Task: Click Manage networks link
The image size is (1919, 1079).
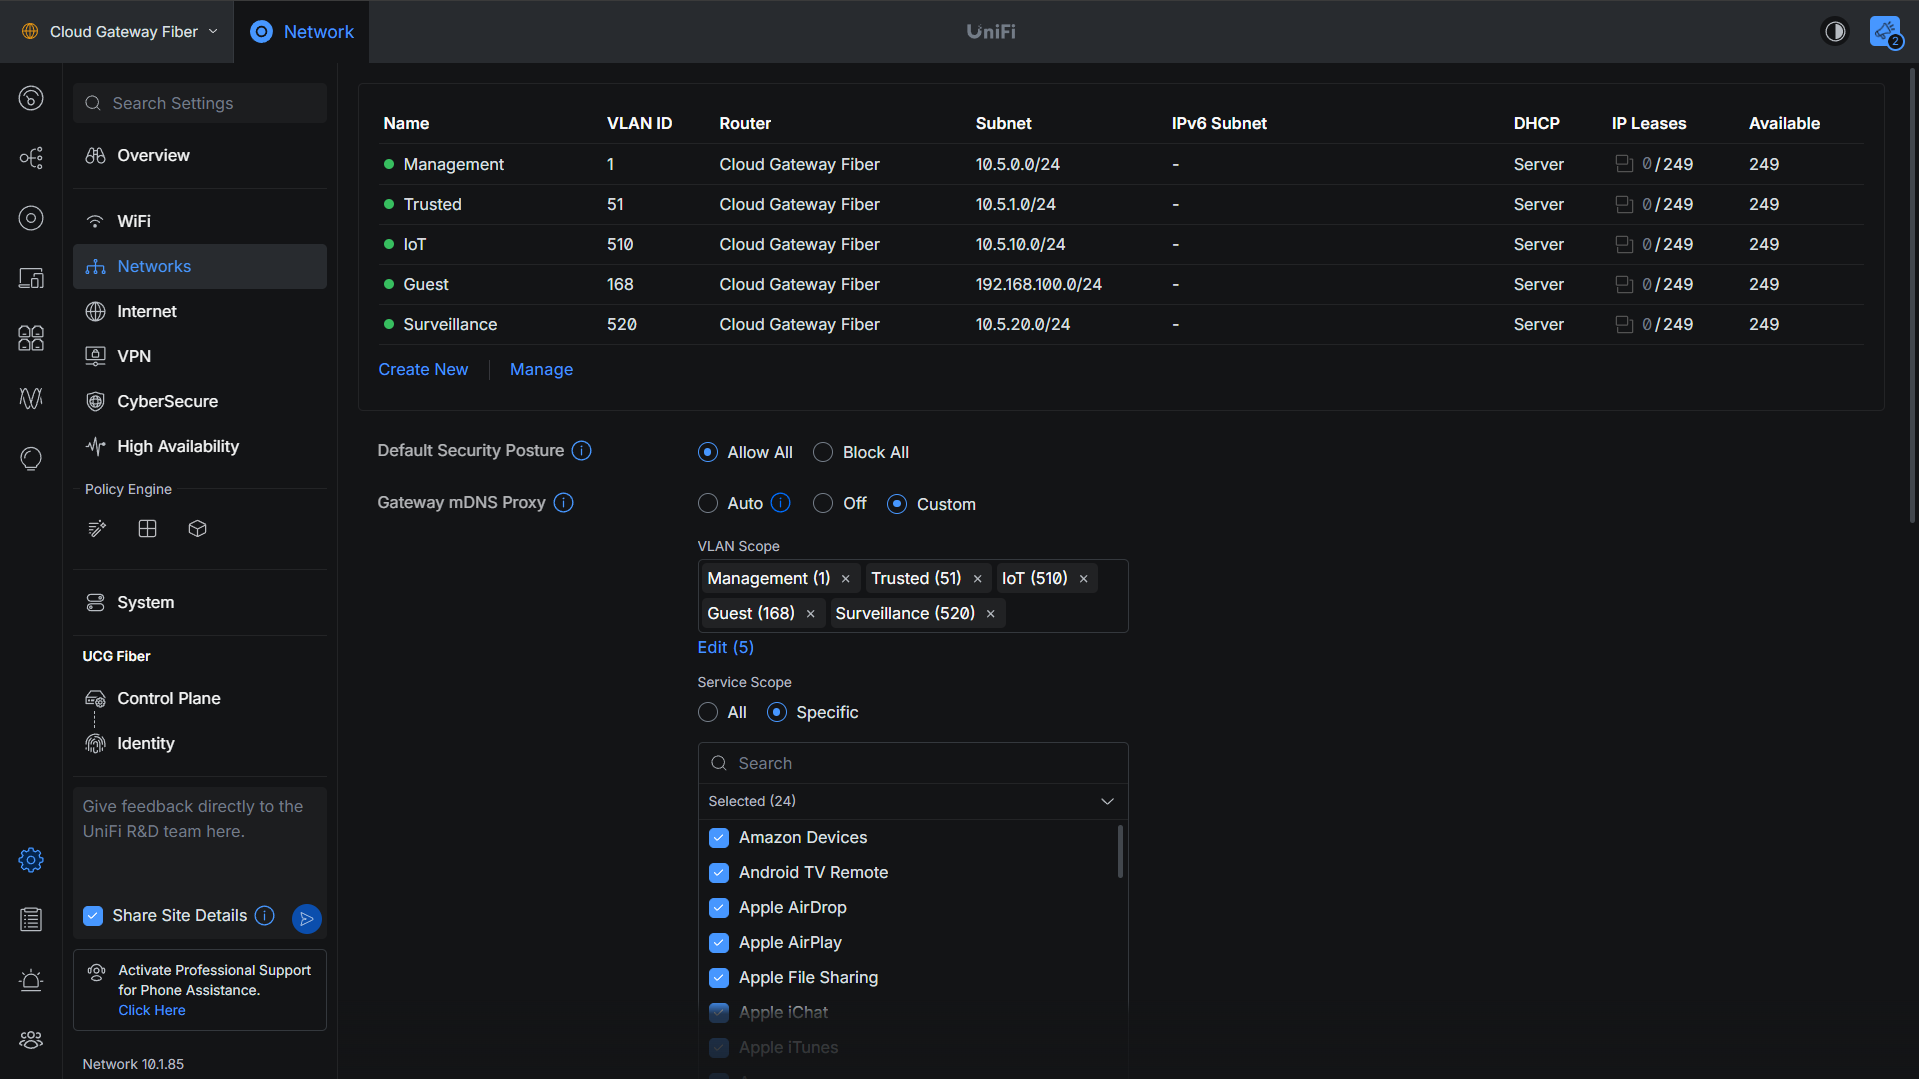Action: (541, 369)
